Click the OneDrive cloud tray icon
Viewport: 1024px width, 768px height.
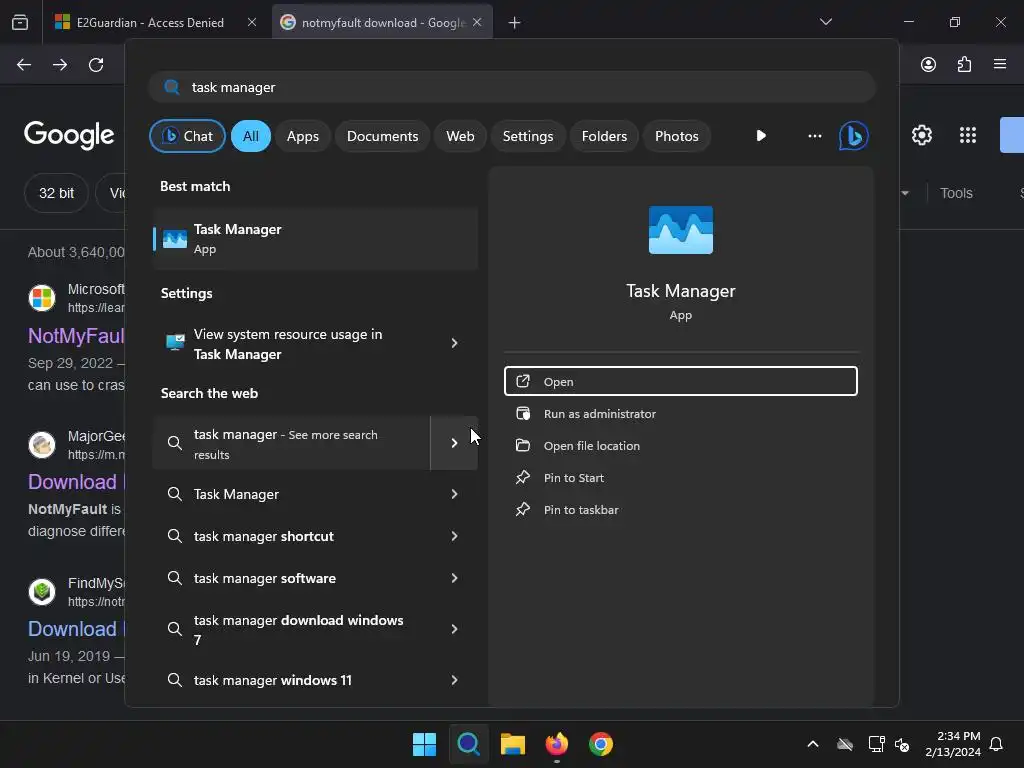(845, 744)
